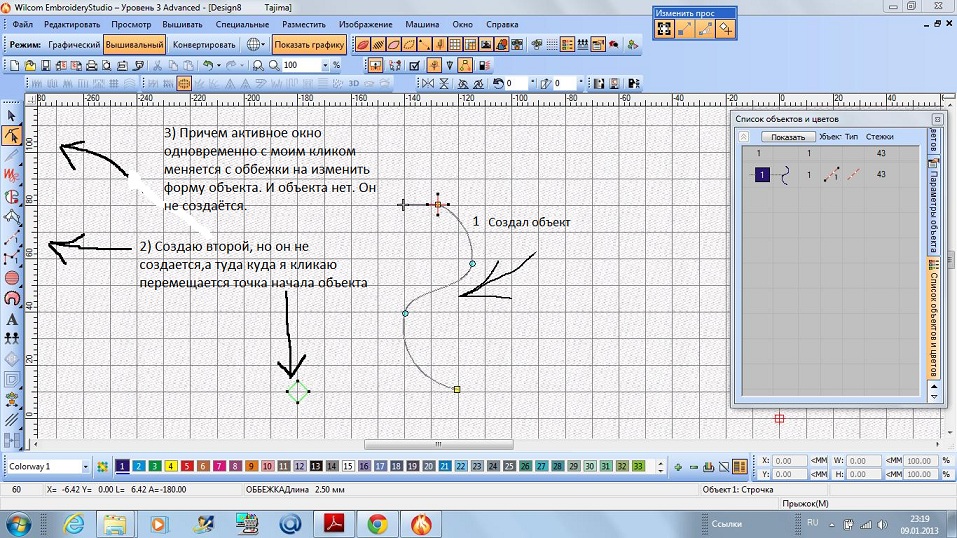The width and height of the screenshot is (957, 538).
Task: Click the green plus add color icon
Action: point(677,467)
